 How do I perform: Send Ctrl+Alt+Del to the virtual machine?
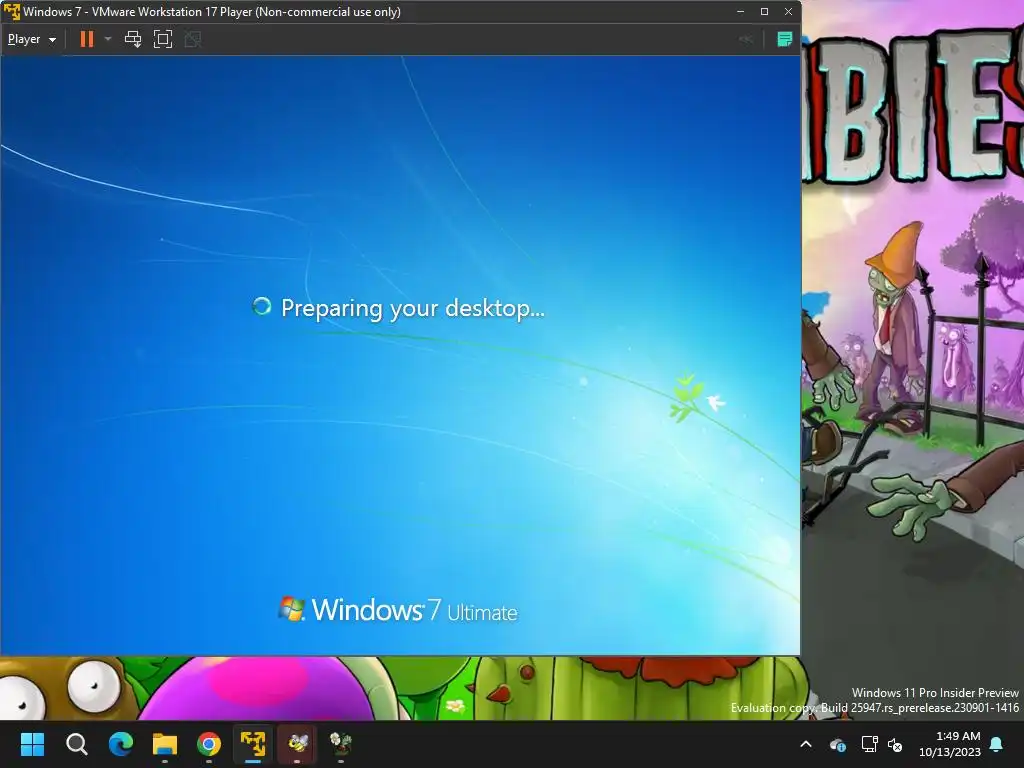pyautogui.click(x=133, y=39)
